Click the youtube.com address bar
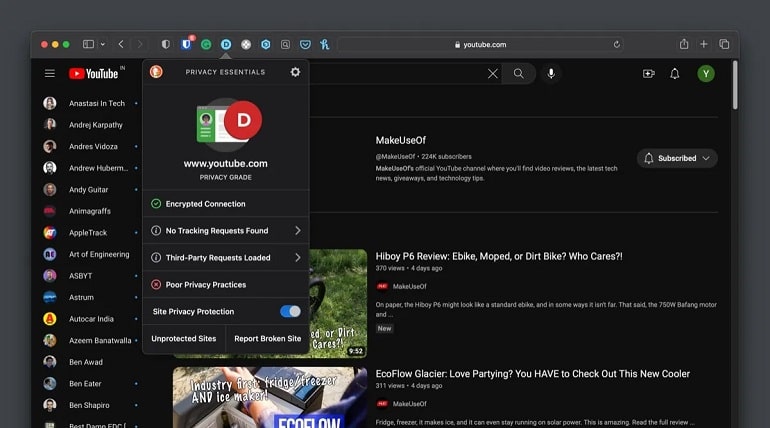This screenshot has height=428, width=770. pos(480,44)
